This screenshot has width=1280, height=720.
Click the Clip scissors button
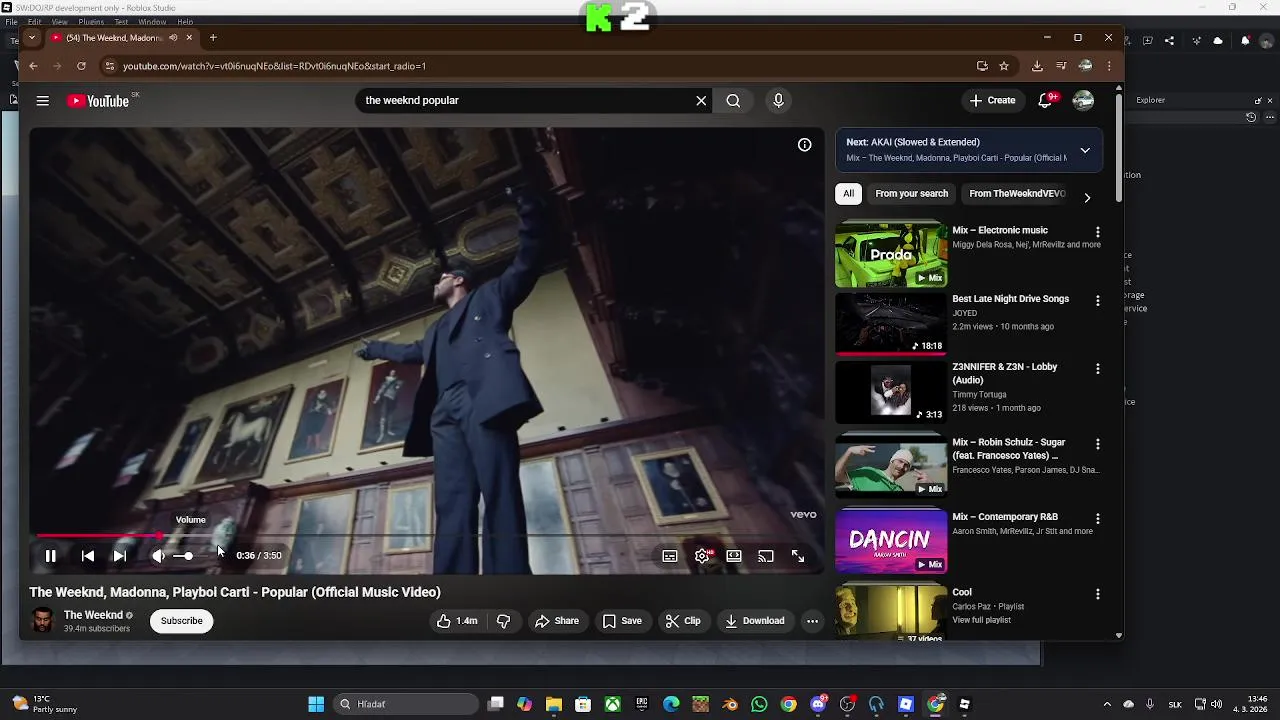tap(682, 621)
